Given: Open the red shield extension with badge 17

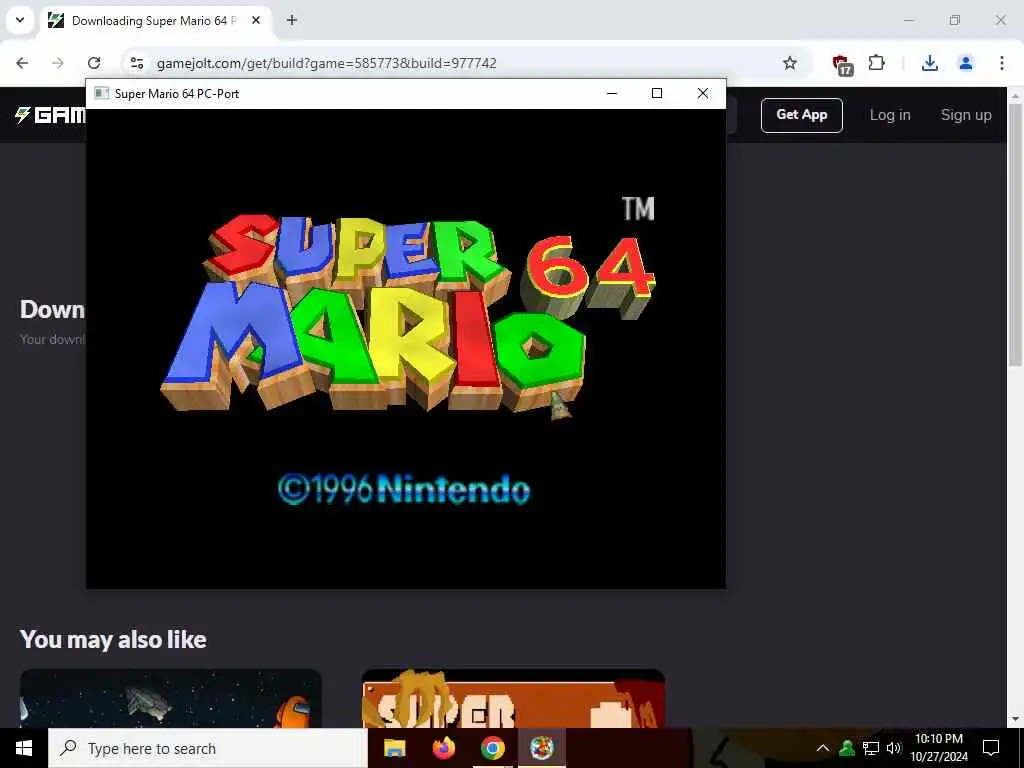Looking at the screenshot, I should click(842, 65).
